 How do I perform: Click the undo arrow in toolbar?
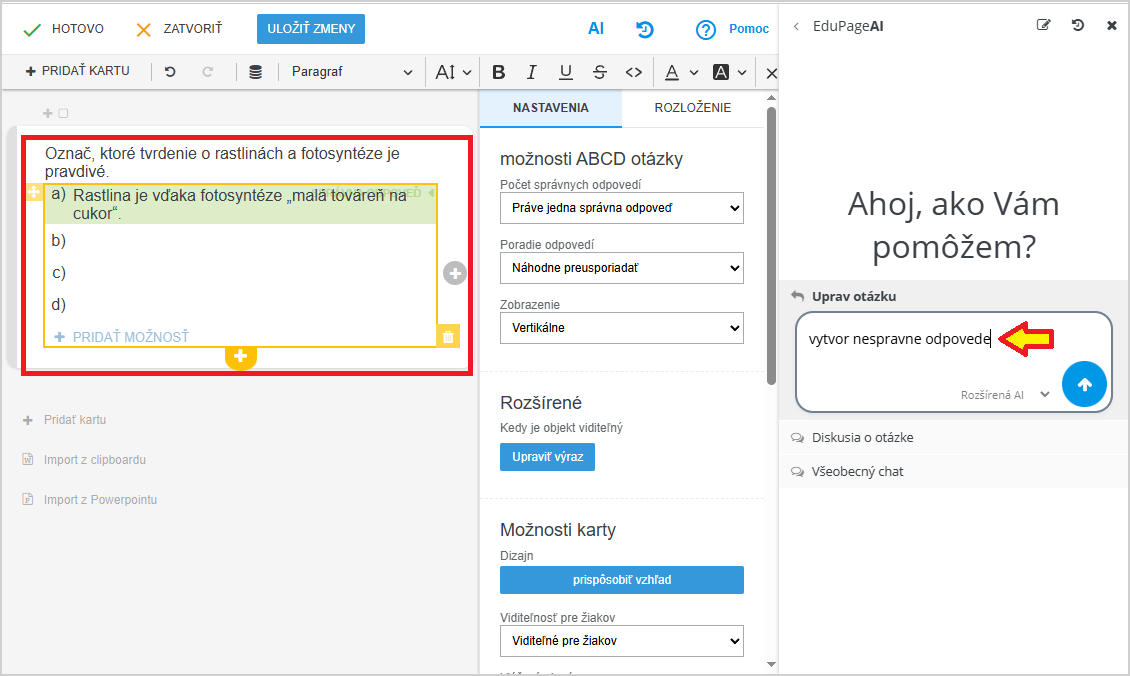click(x=170, y=72)
